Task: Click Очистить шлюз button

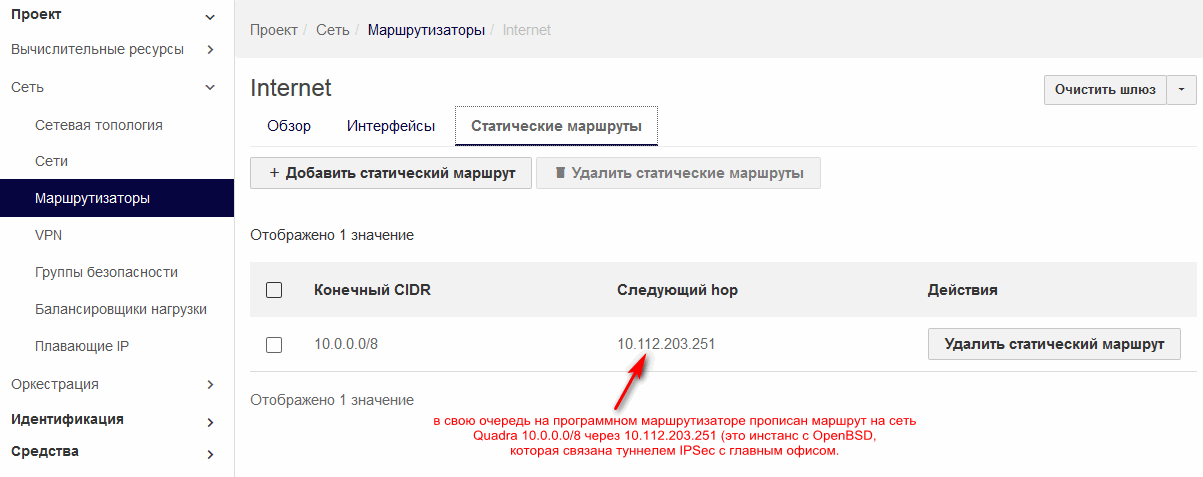Action: click(1105, 90)
